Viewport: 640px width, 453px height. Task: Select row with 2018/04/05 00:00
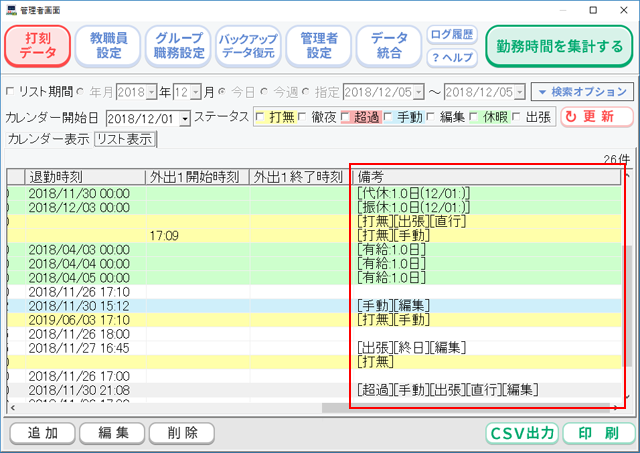click(x=314, y=278)
